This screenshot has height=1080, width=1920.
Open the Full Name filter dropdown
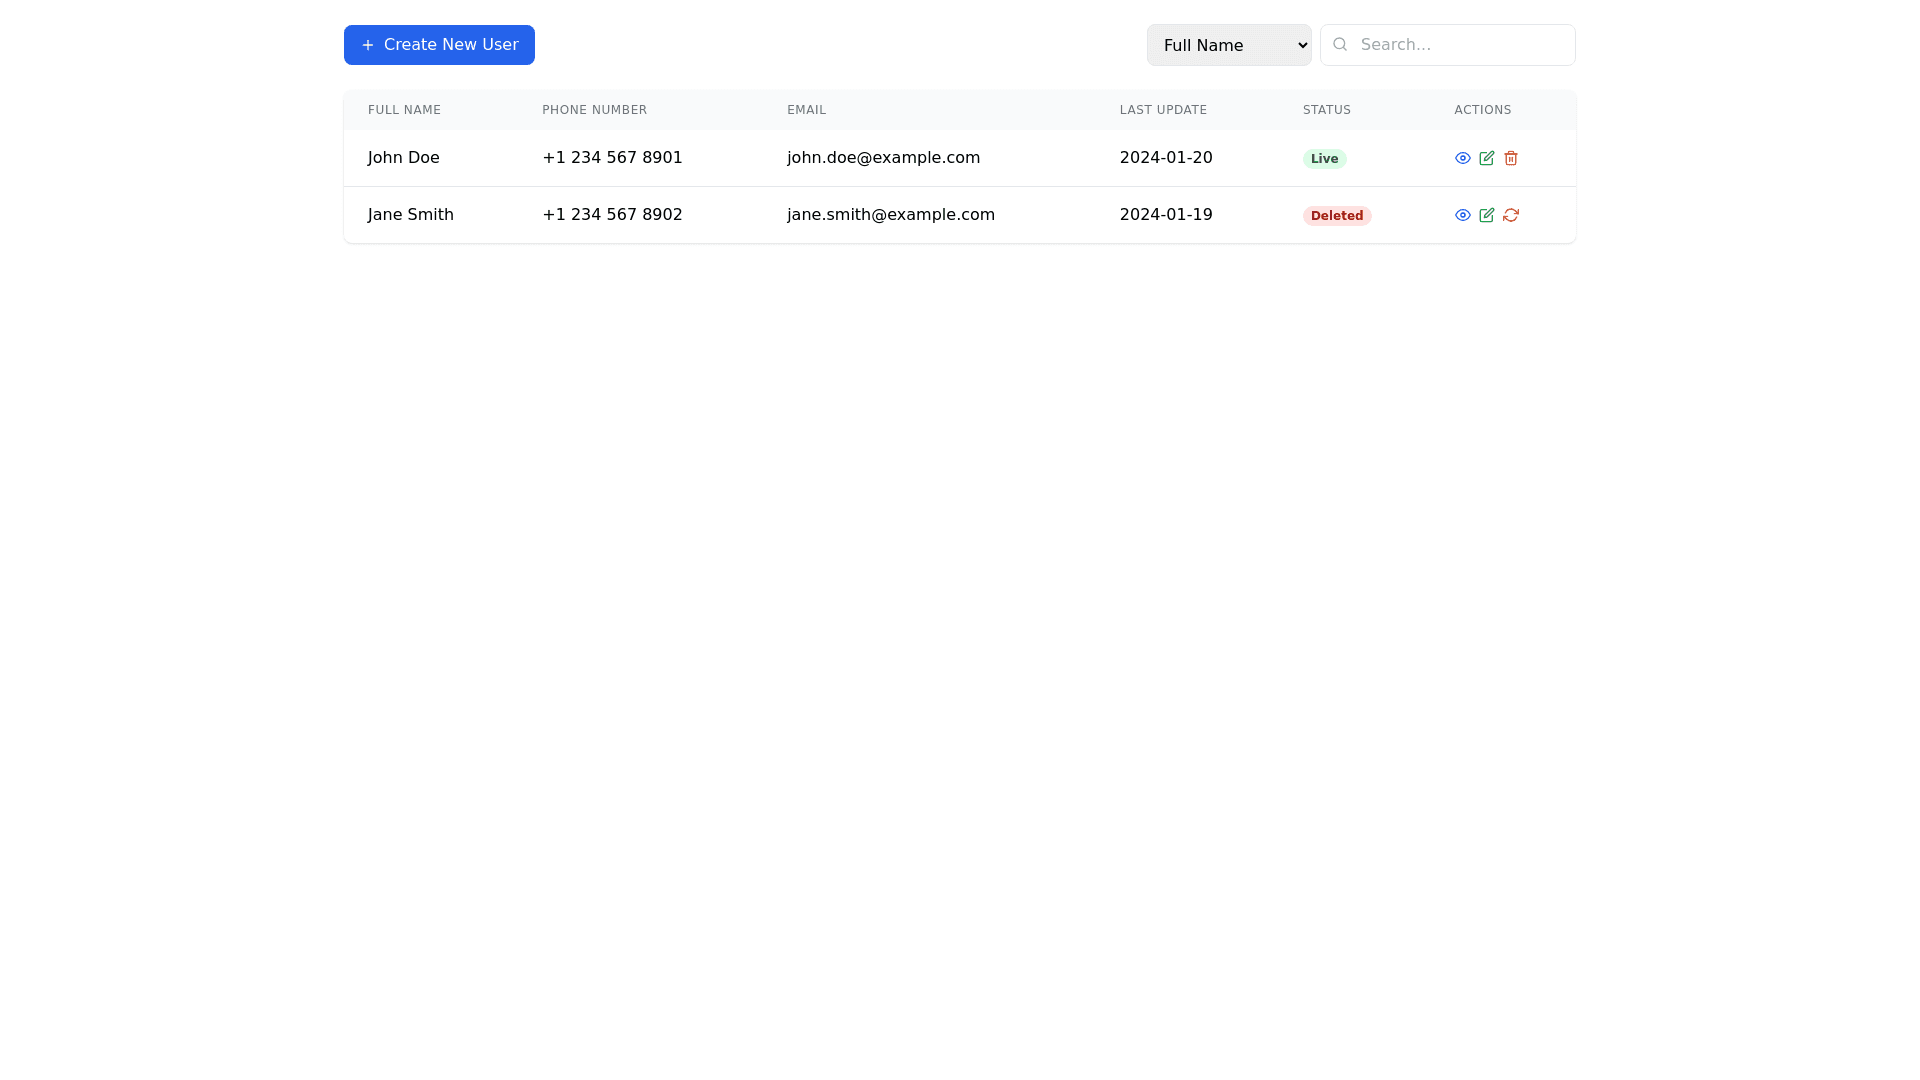tap(1228, 45)
